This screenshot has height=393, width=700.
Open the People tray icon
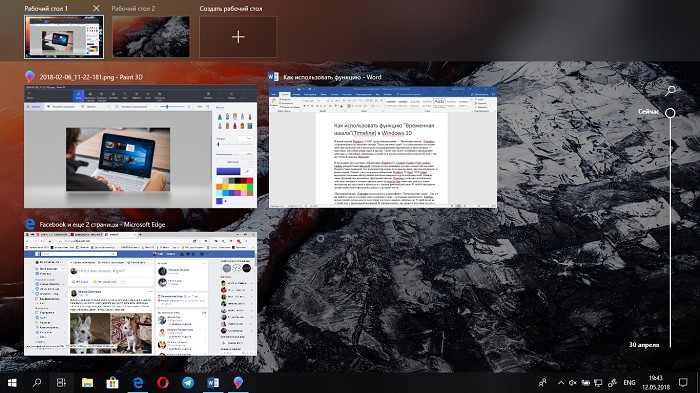click(542, 383)
